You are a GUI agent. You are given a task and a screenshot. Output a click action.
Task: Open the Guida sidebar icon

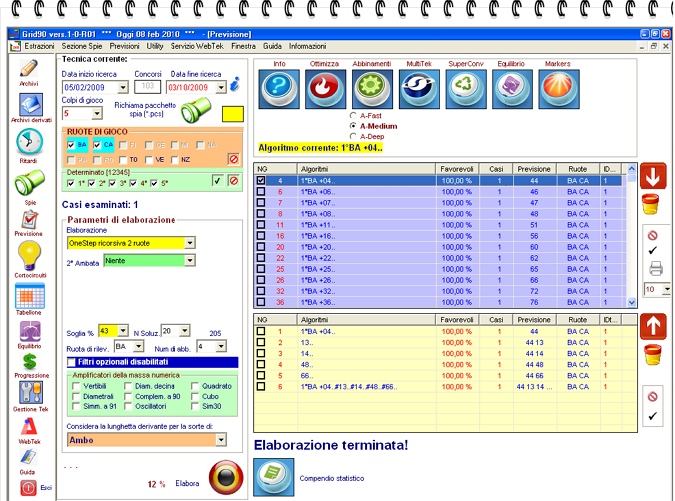pyautogui.click(x=28, y=458)
